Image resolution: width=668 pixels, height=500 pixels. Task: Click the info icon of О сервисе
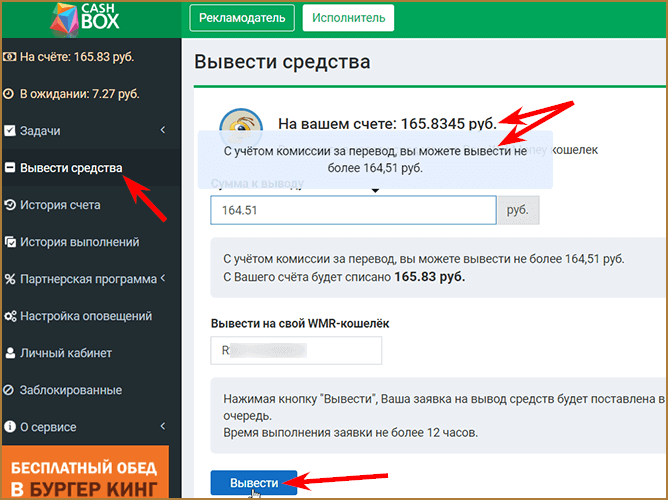(9, 427)
